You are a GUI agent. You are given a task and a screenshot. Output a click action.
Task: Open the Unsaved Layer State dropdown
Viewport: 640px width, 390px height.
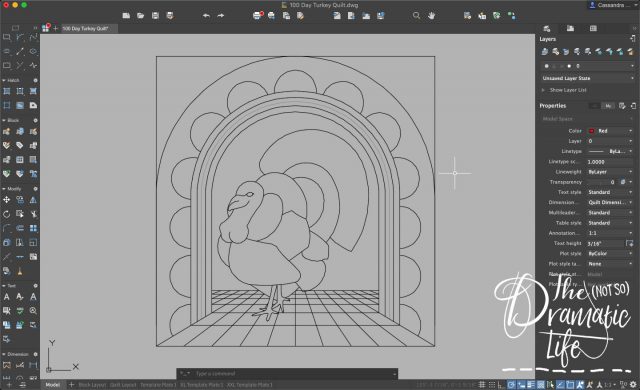point(588,78)
